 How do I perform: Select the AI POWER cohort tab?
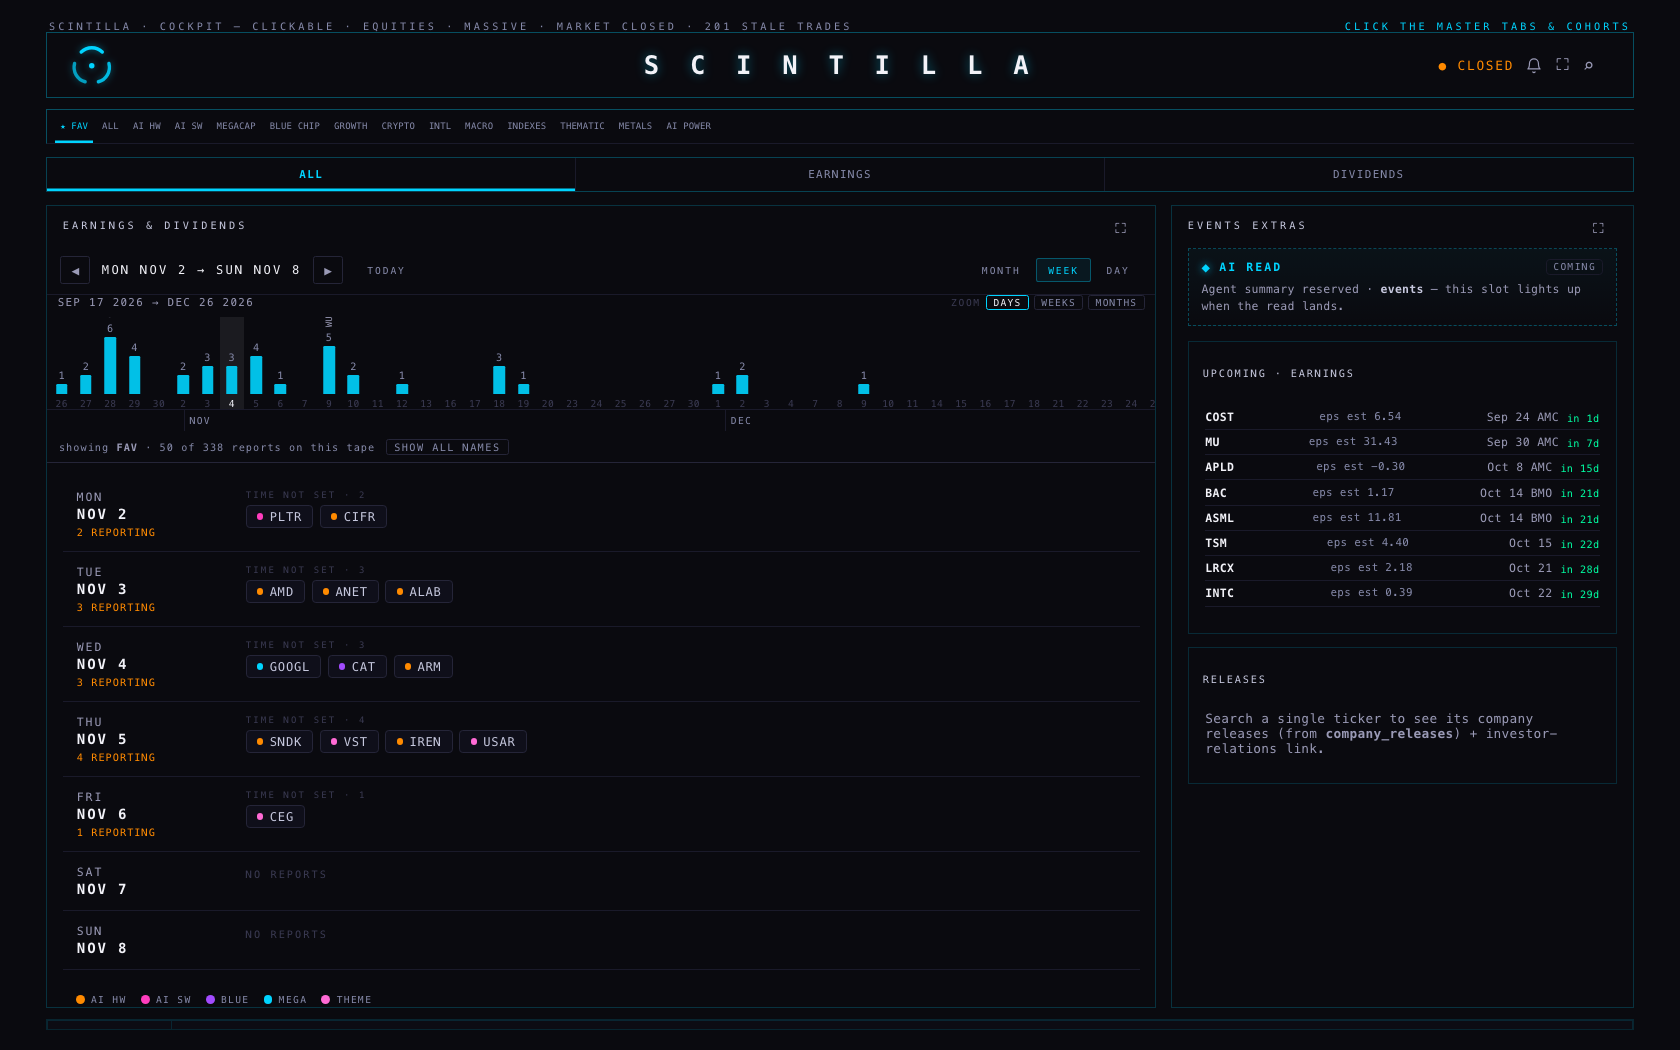[x=689, y=126]
